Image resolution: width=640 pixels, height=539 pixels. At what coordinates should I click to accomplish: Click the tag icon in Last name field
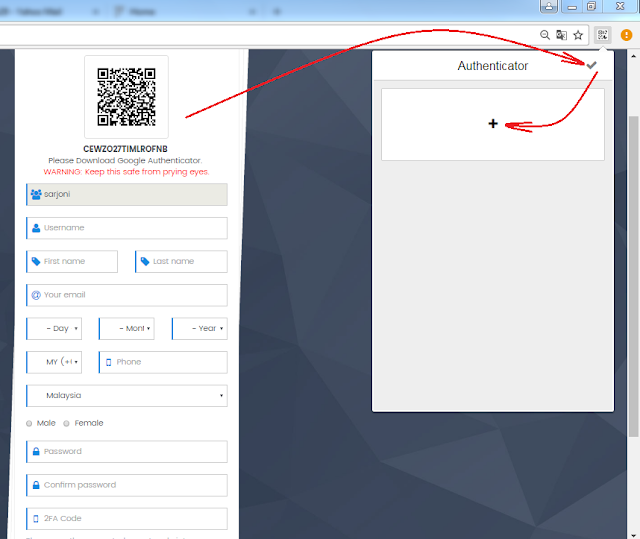click(x=145, y=261)
